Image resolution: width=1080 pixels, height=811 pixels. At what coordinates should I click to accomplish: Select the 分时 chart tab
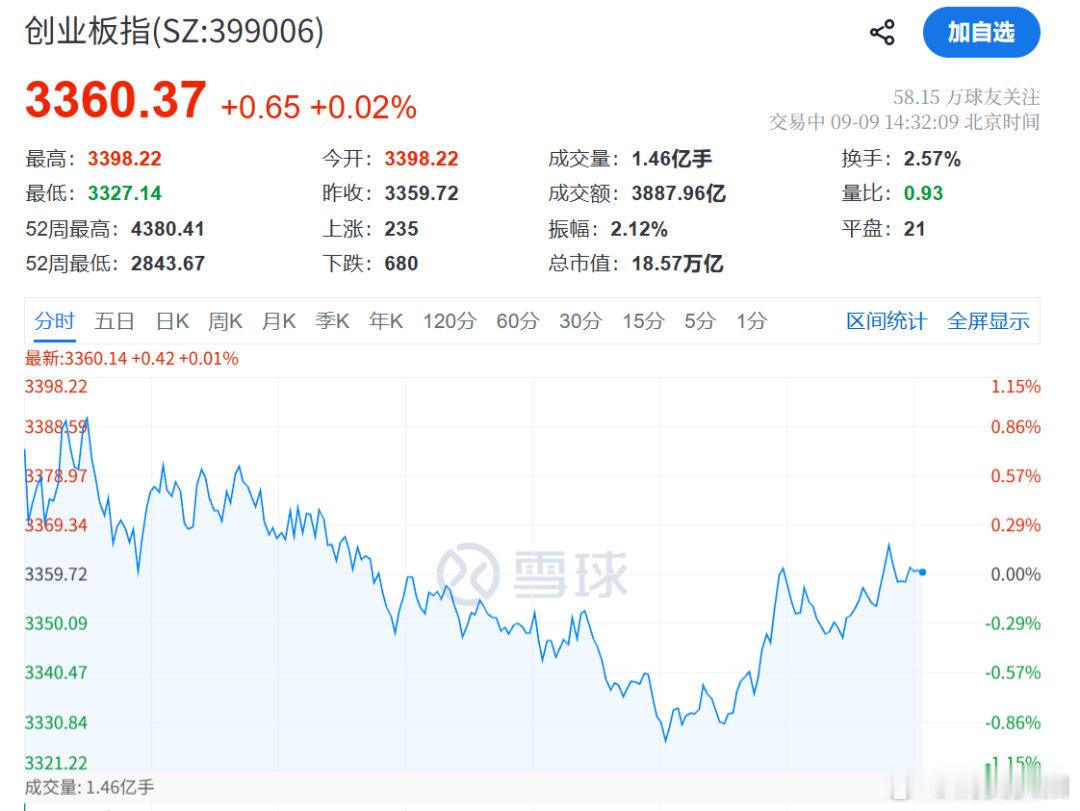[54, 321]
